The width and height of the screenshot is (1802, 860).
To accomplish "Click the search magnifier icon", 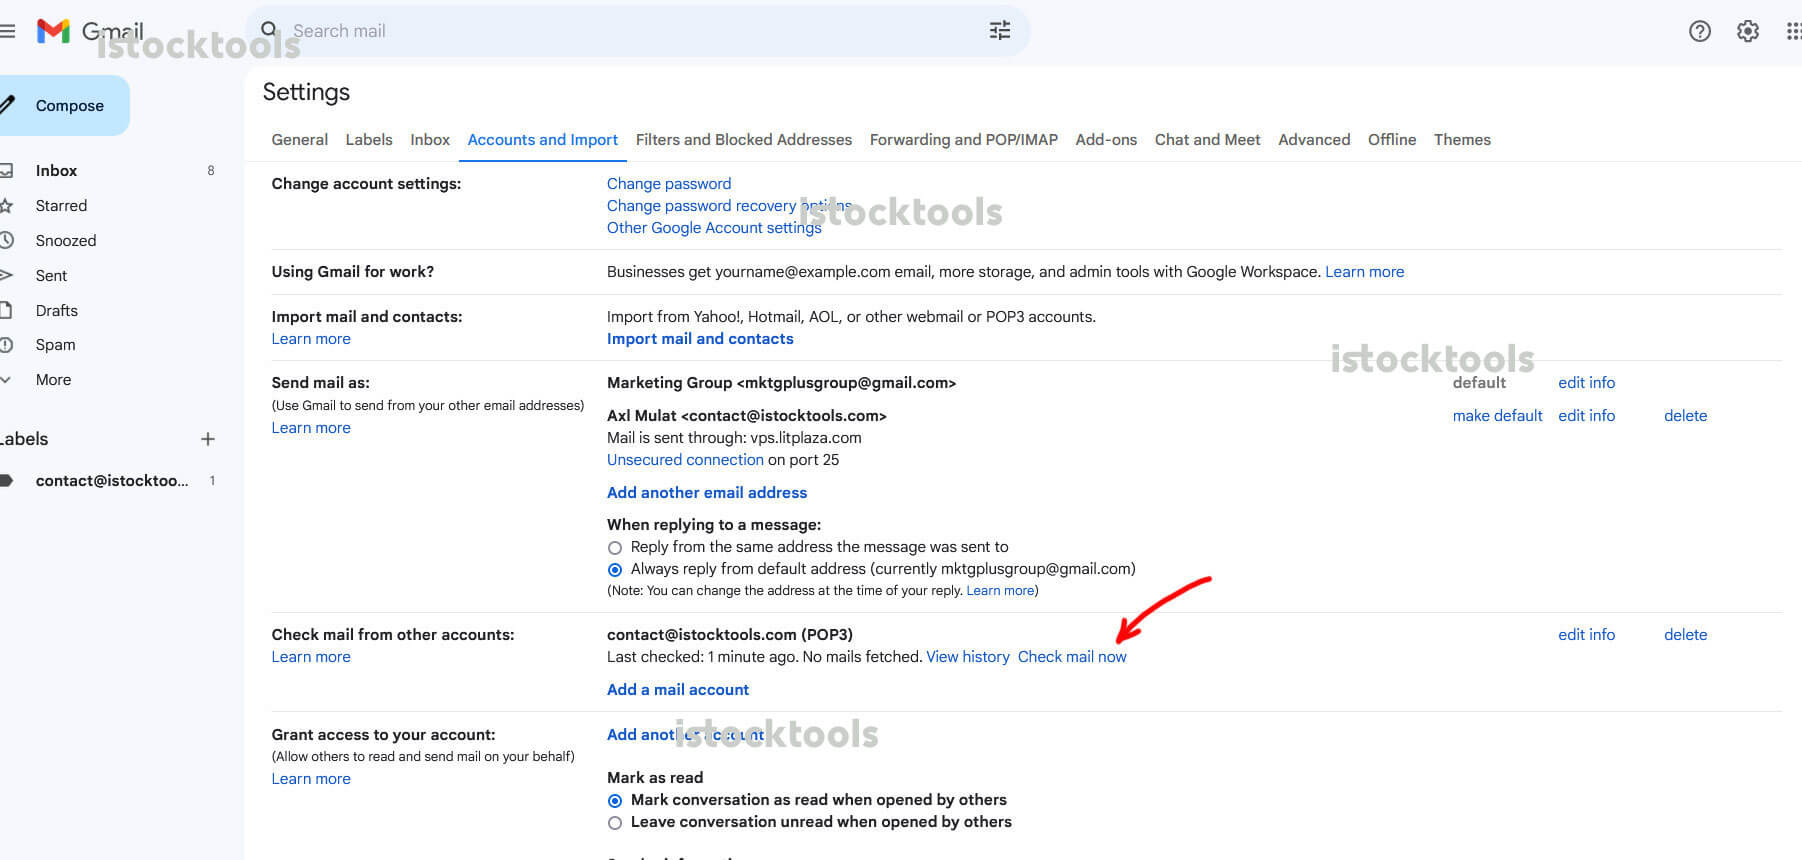I will tap(269, 30).
